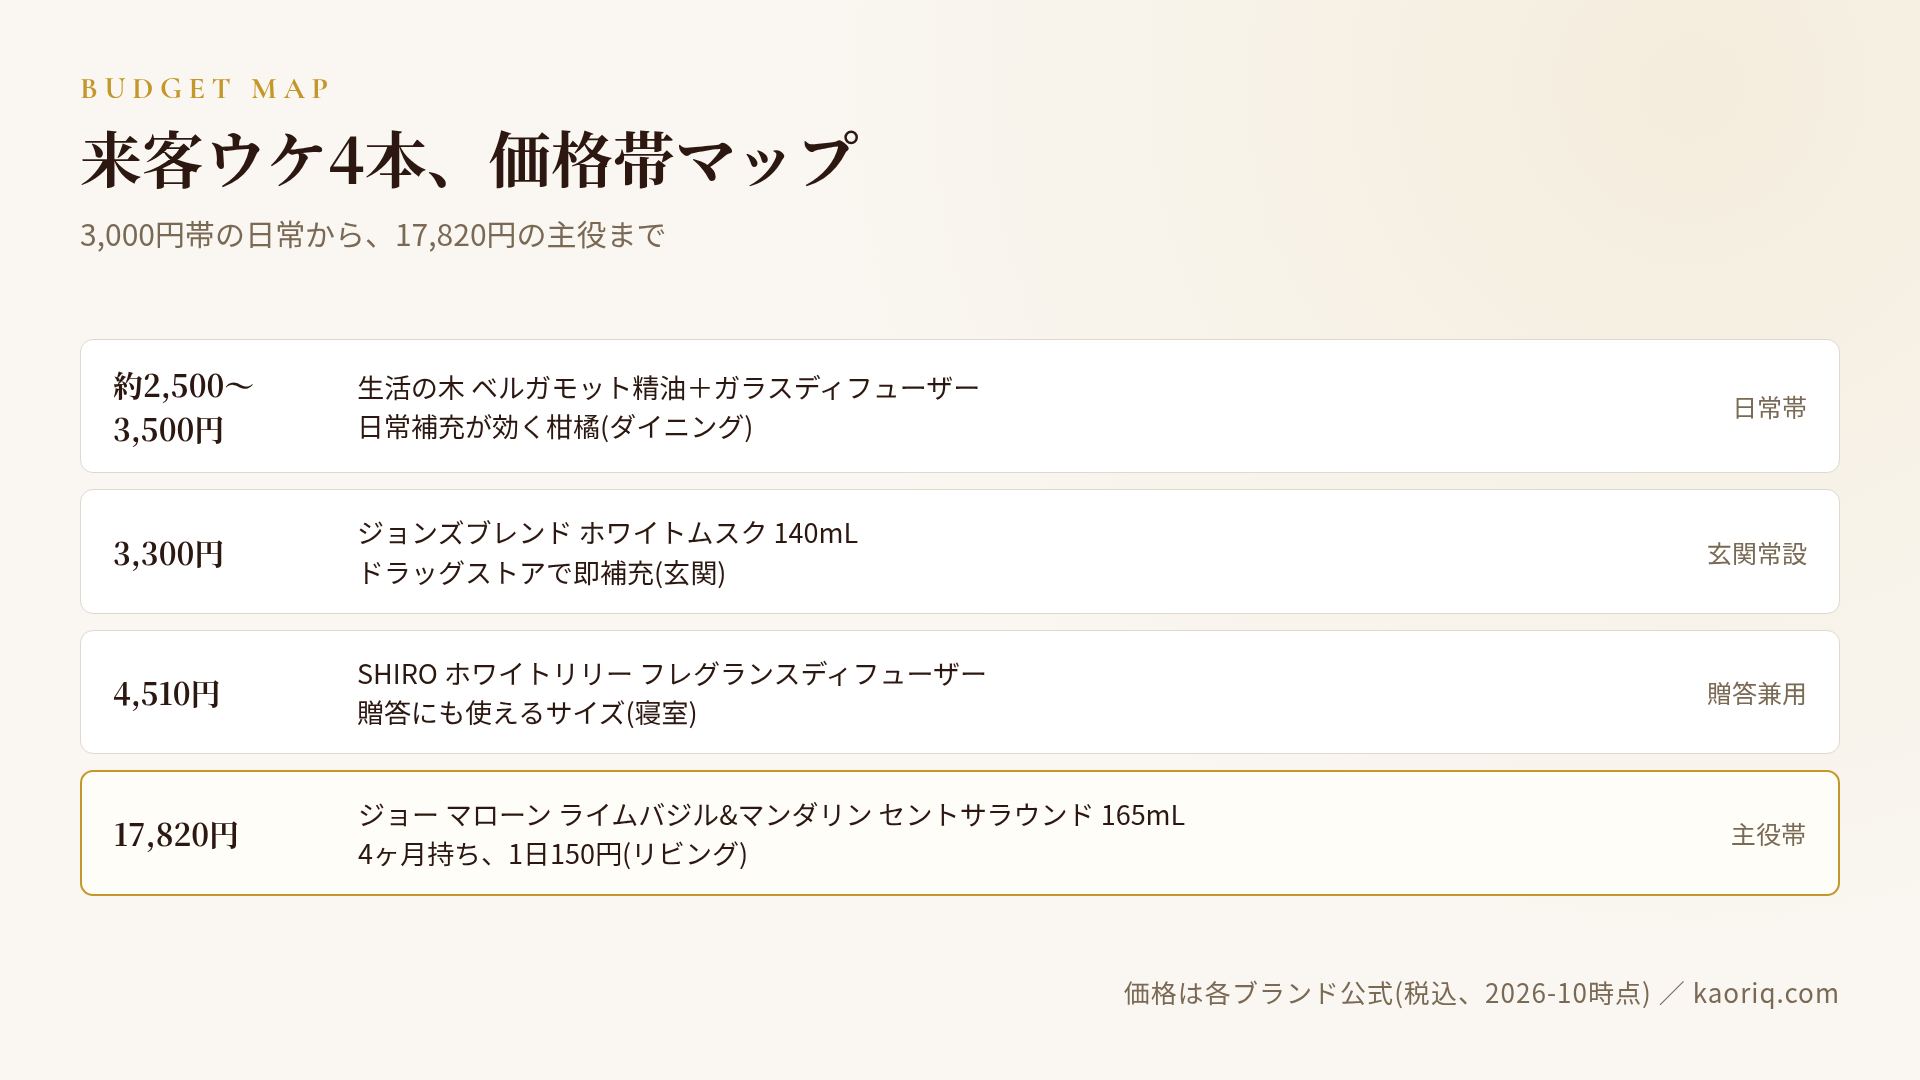
Task: Click the 4,510円 price
Action: click(167, 693)
